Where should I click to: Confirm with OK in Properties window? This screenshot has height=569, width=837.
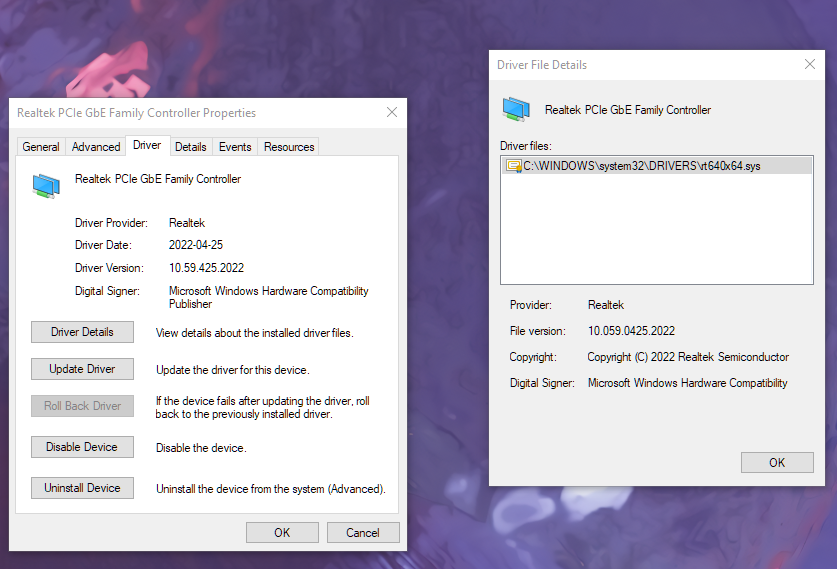pyautogui.click(x=282, y=532)
